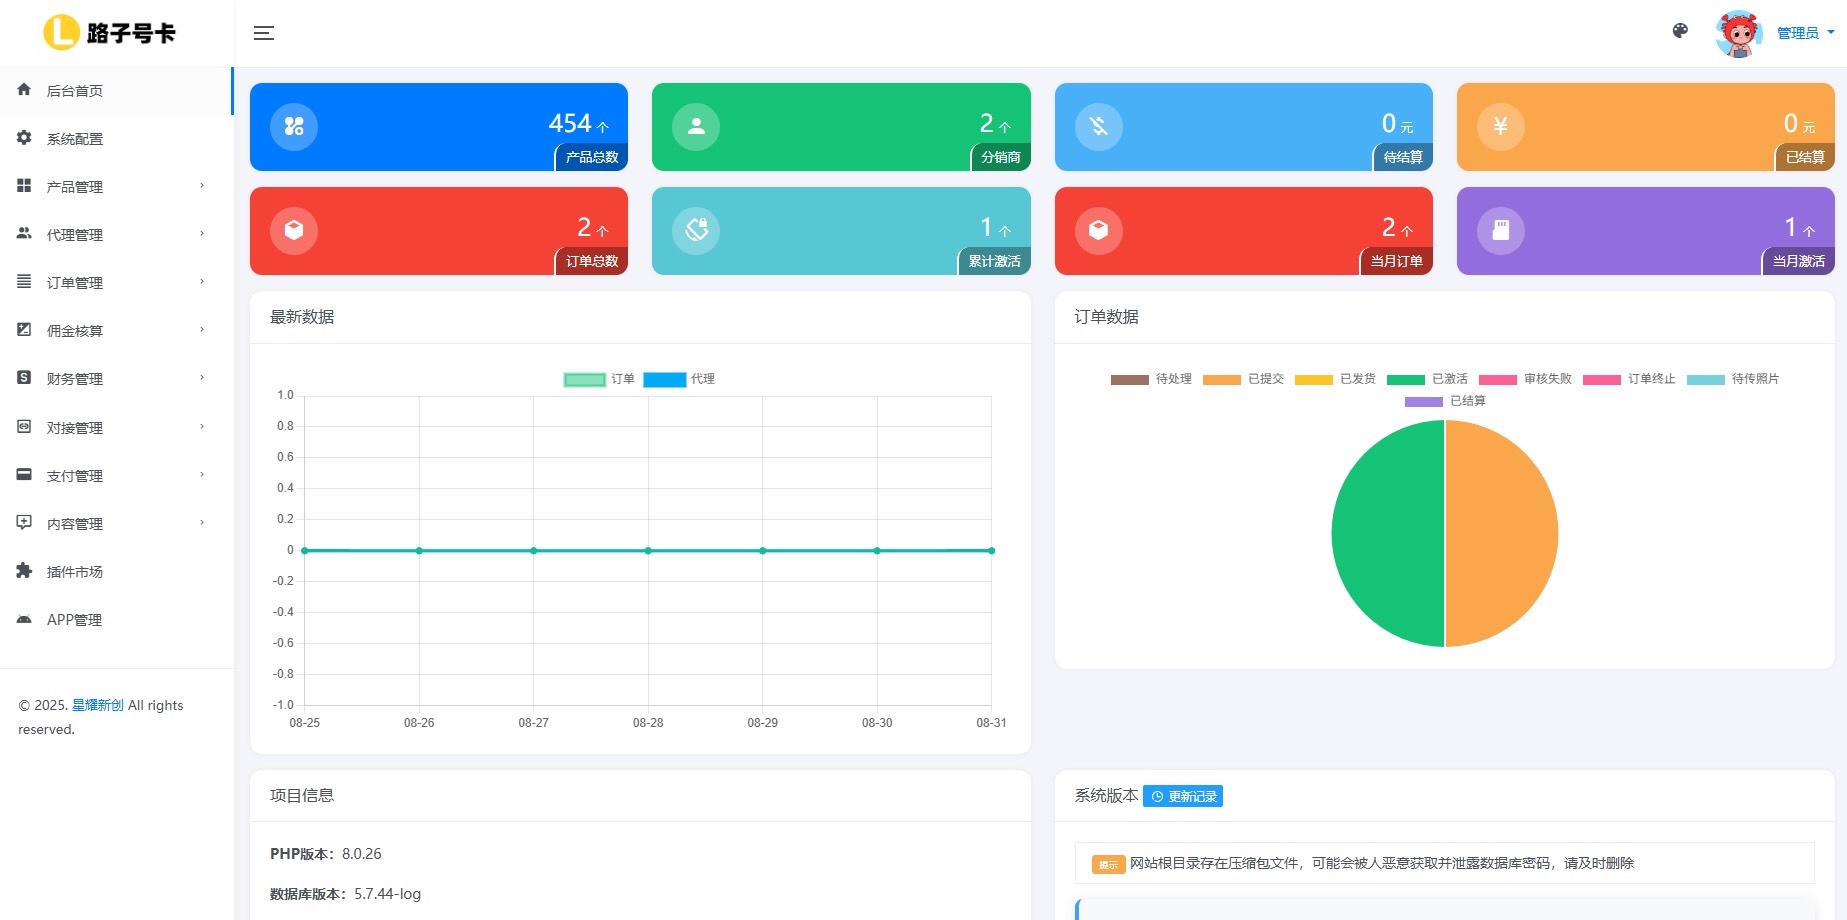Click the yen icon on 已结算 card
Screen dimensions: 1847x920
click(1500, 127)
